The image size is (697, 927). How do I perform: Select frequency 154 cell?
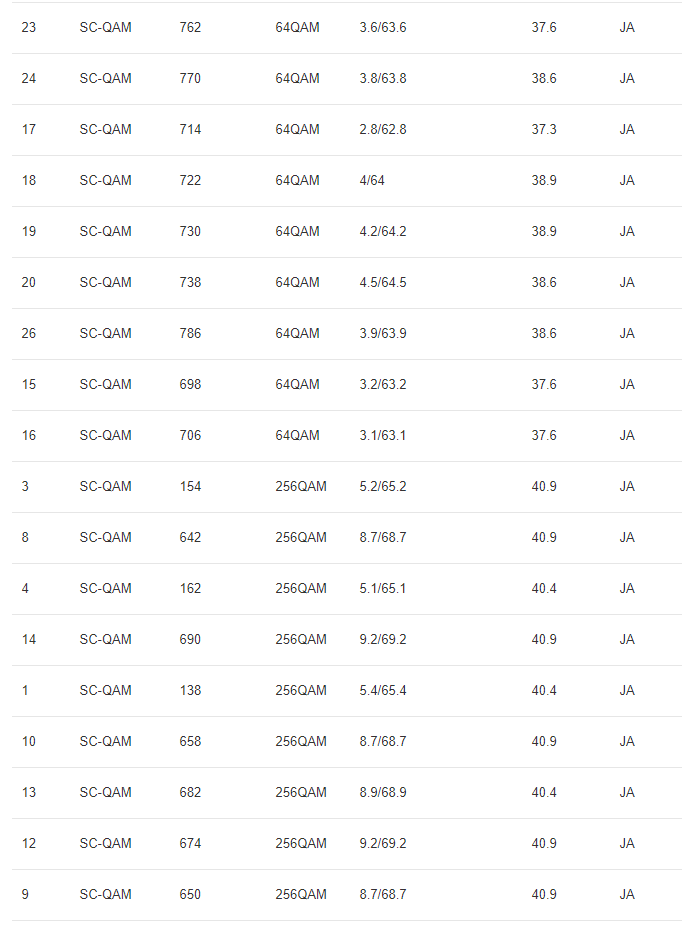tap(190, 486)
